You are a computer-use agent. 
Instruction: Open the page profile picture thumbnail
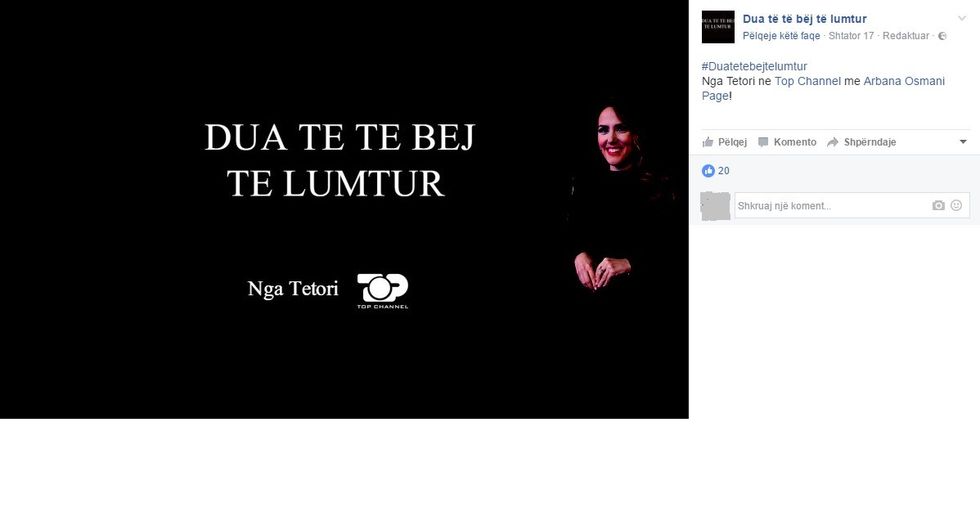pos(718,27)
